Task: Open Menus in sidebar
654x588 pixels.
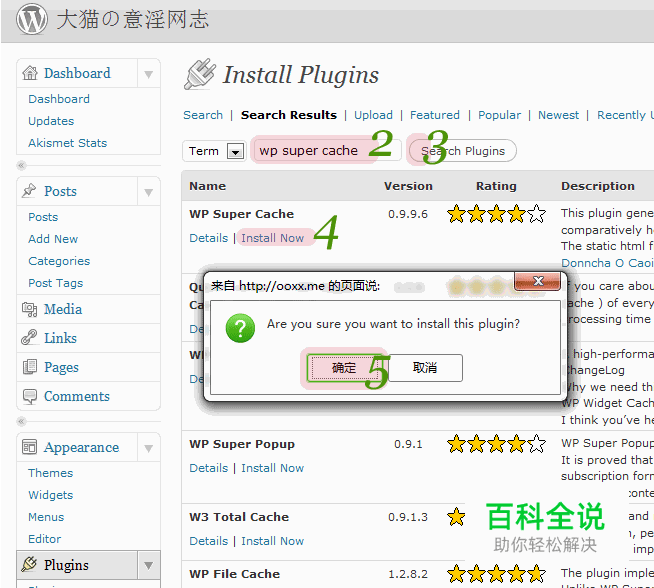Action: click(x=46, y=518)
